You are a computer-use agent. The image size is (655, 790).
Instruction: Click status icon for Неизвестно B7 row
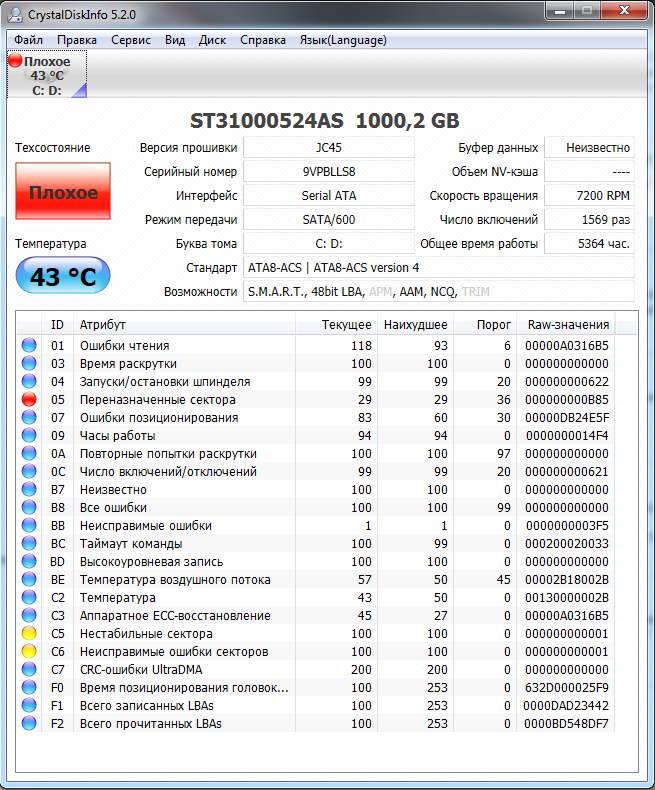click(29, 489)
